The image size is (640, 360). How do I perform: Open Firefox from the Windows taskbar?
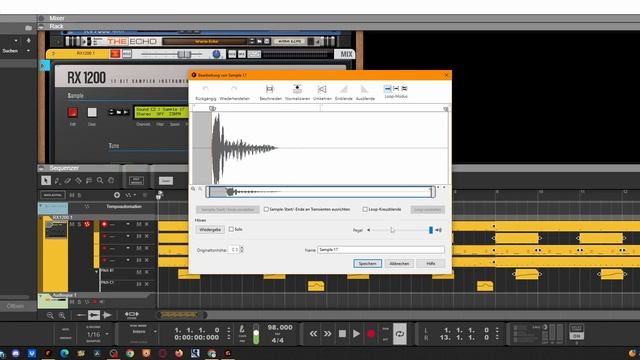pos(179,353)
